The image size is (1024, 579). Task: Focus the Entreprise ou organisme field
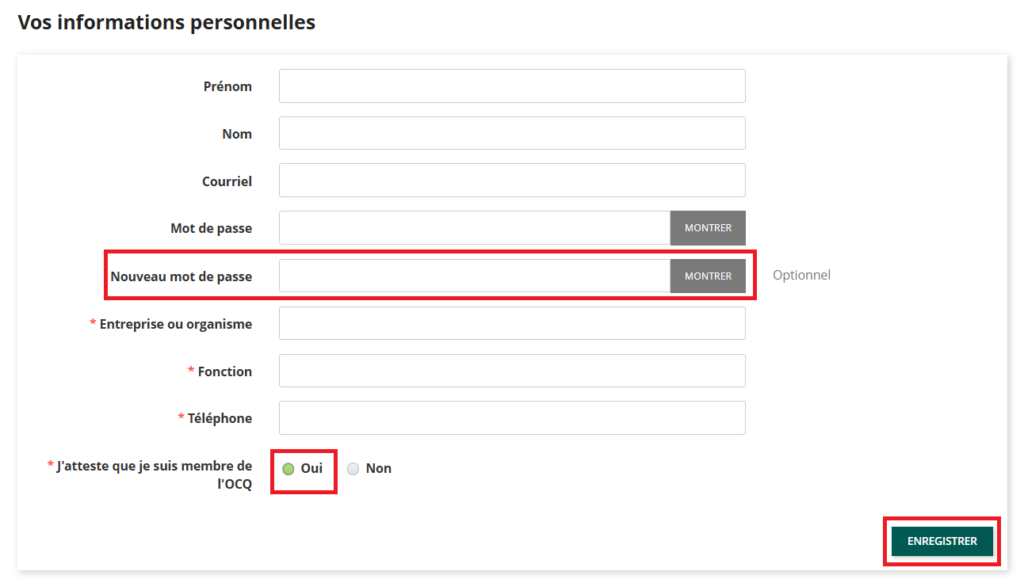512,324
